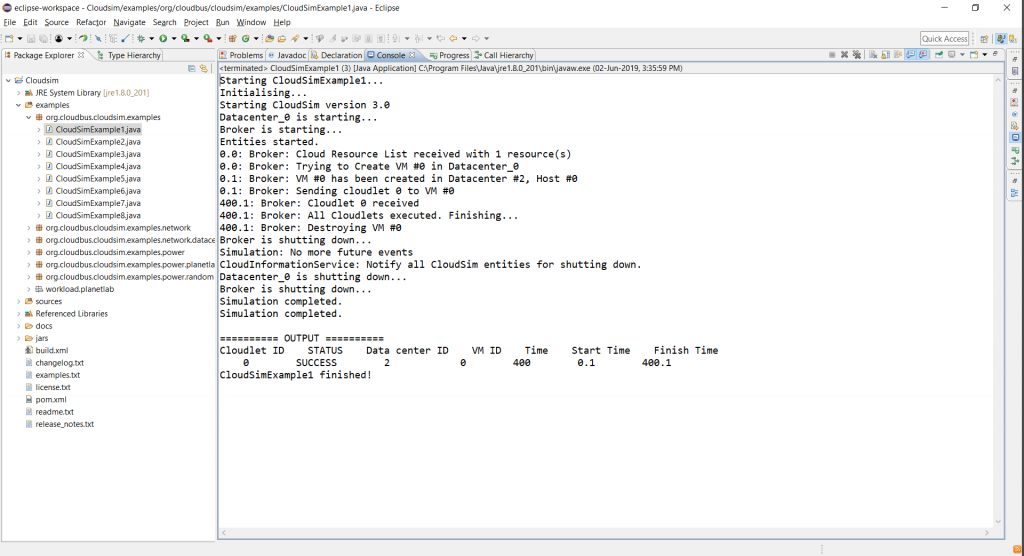The height and width of the screenshot is (556, 1024).
Task: Switch to the Declaration tab
Action: (336, 56)
